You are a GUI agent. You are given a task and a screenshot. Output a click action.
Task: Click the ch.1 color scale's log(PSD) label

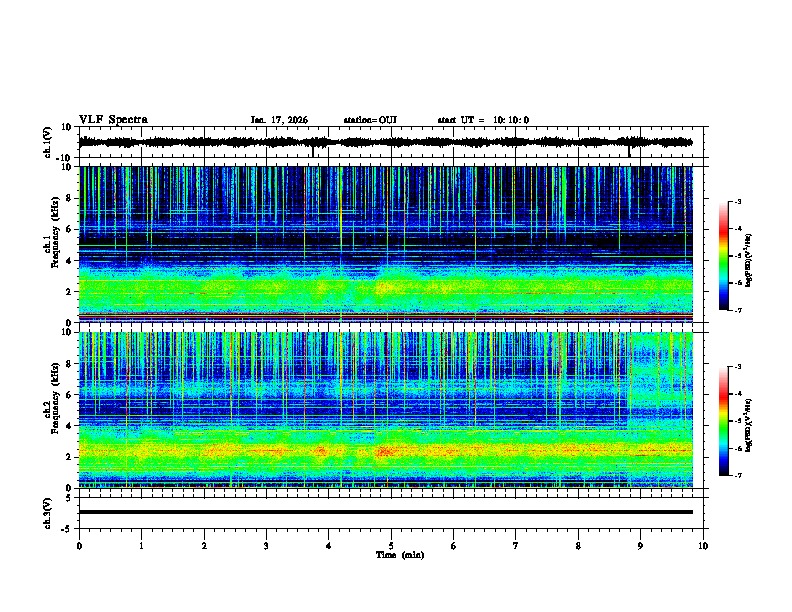click(748, 260)
